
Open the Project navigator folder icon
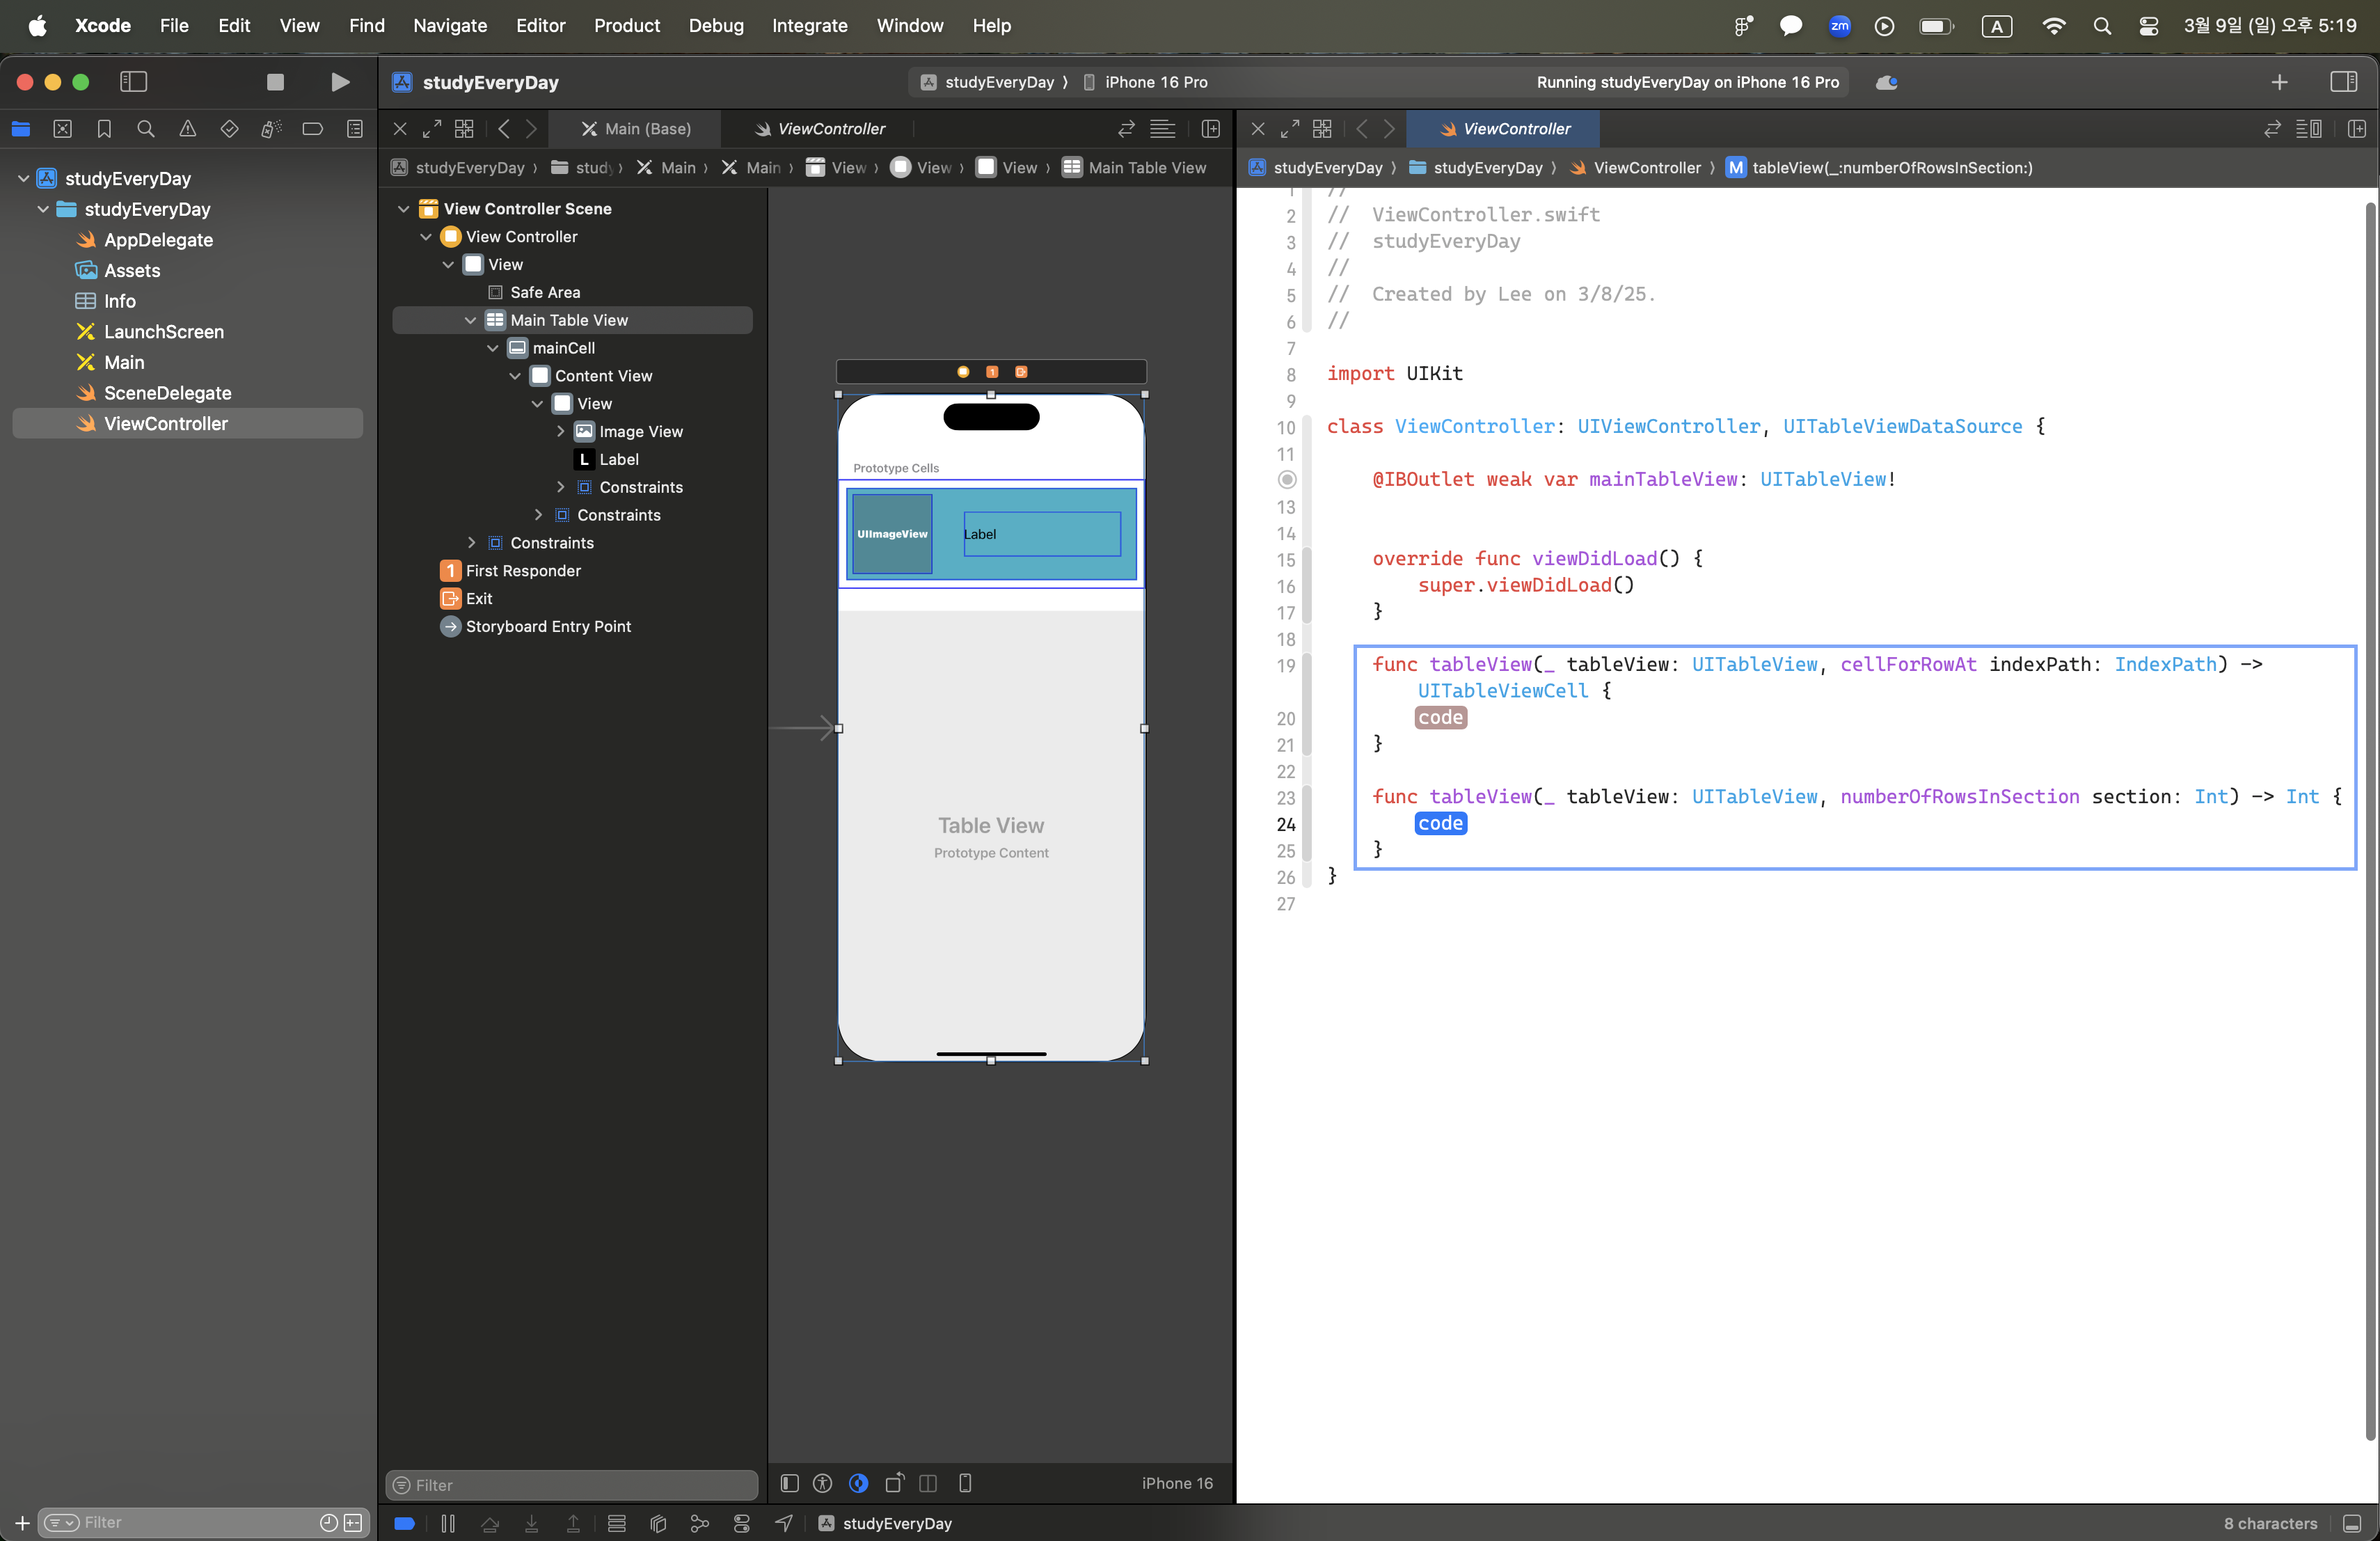(21, 129)
